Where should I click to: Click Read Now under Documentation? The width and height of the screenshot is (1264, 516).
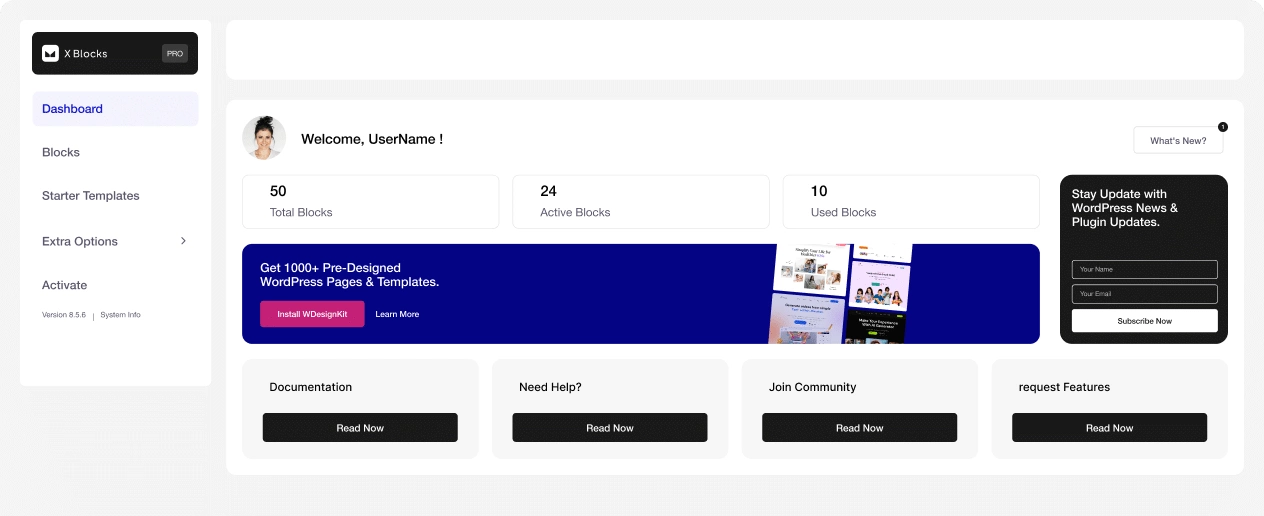(360, 428)
